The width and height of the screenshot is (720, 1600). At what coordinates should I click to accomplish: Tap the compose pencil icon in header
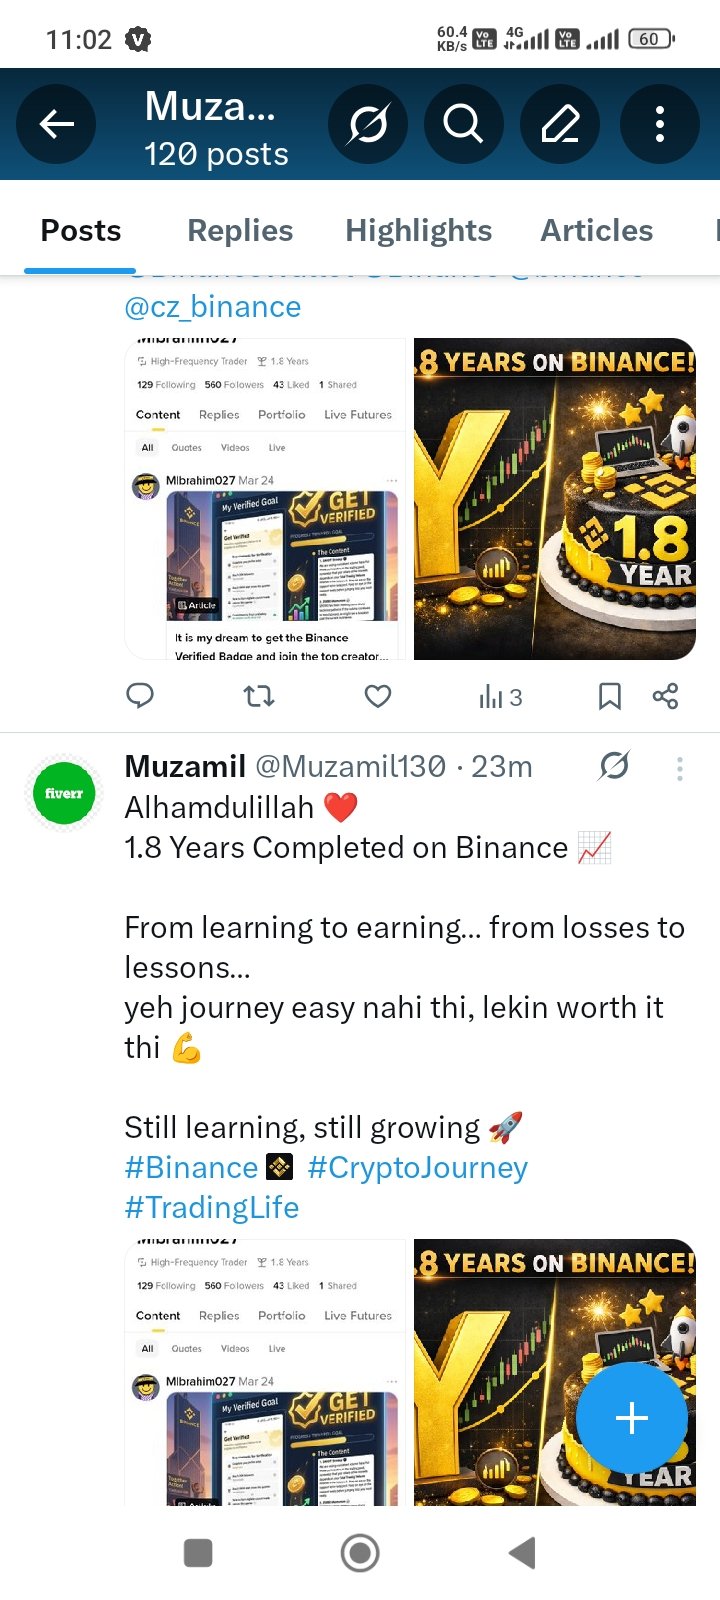pos(560,124)
